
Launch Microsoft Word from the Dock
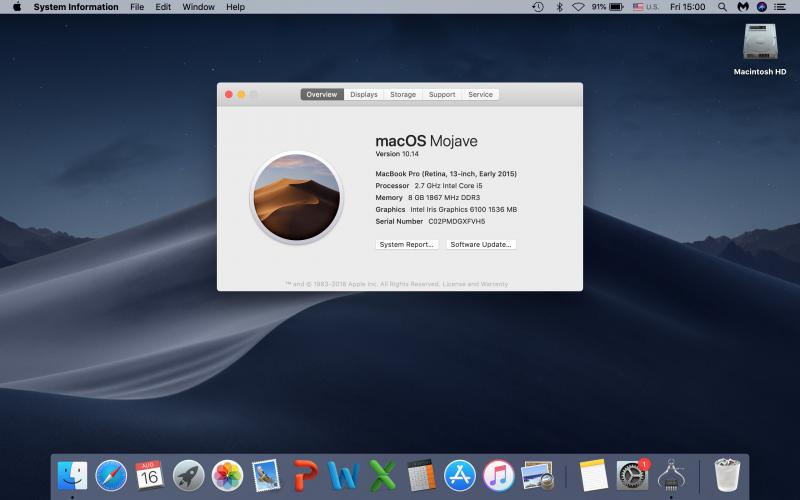[343, 476]
